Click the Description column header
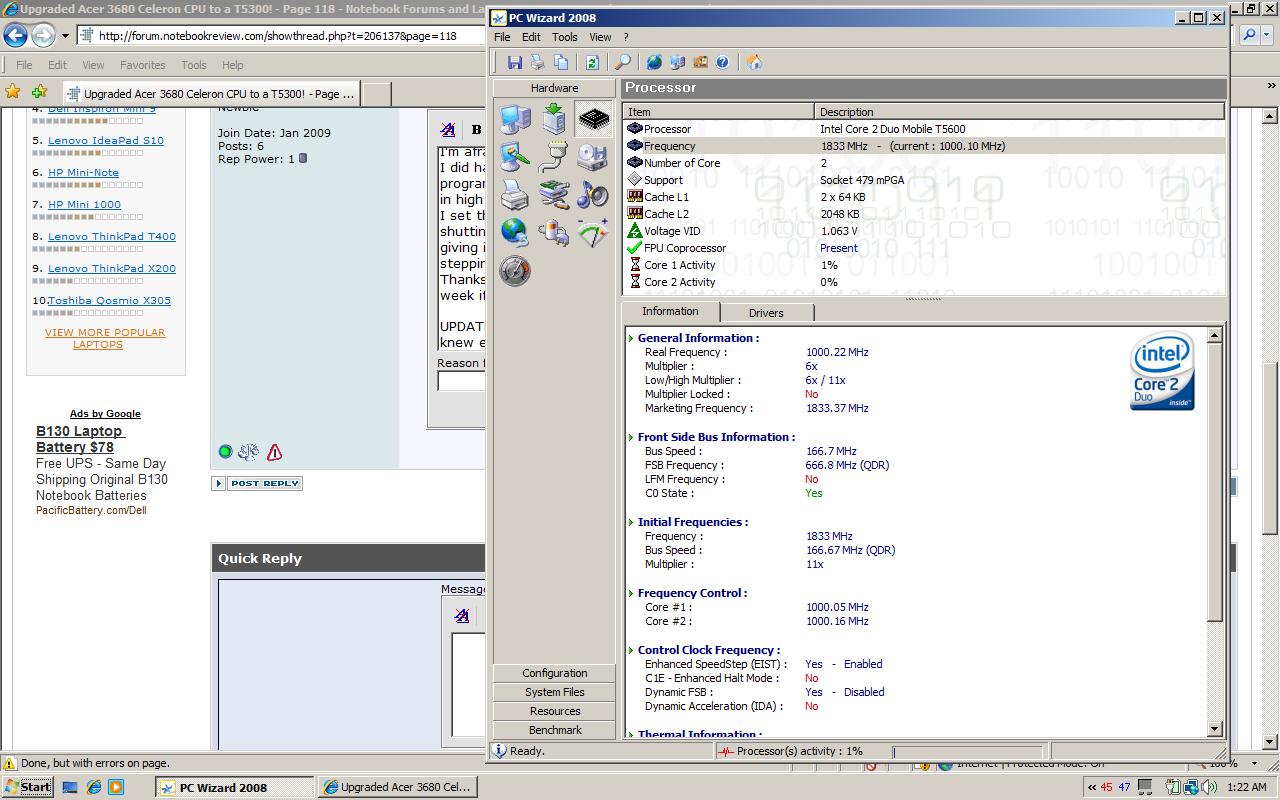Image resolution: width=1280 pixels, height=800 pixels. pos(1020,111)
